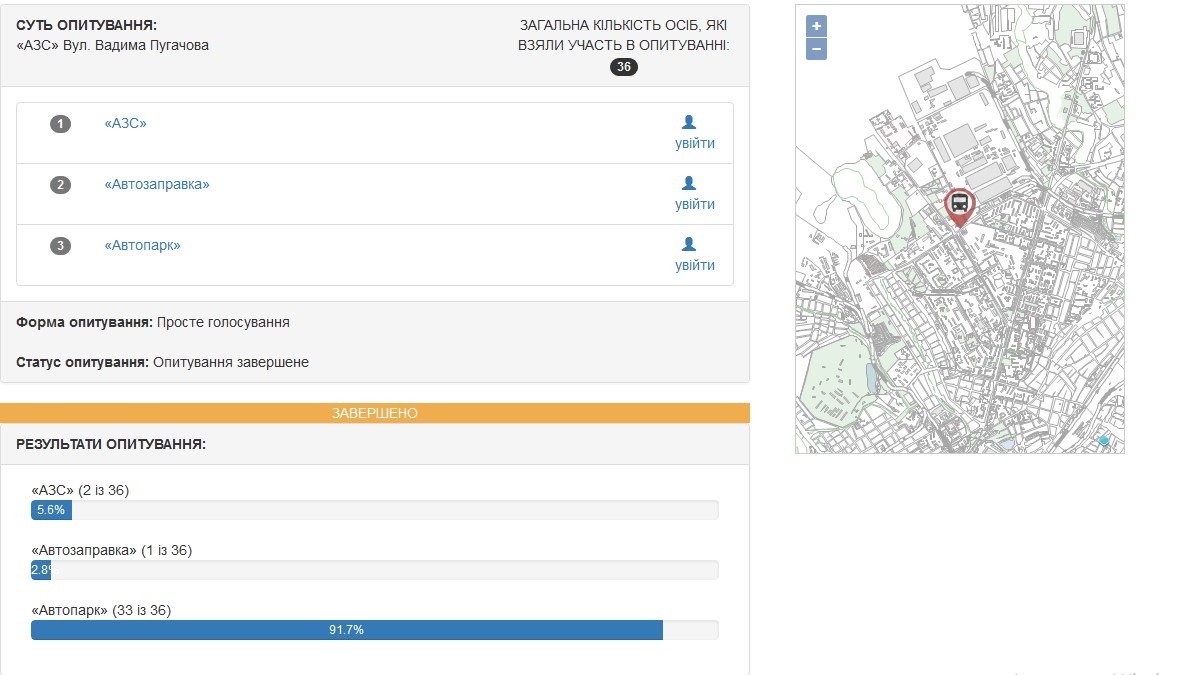Click the 91.7% Автопарк result bar
This screenshot has height=675, width=1202.
346,630
